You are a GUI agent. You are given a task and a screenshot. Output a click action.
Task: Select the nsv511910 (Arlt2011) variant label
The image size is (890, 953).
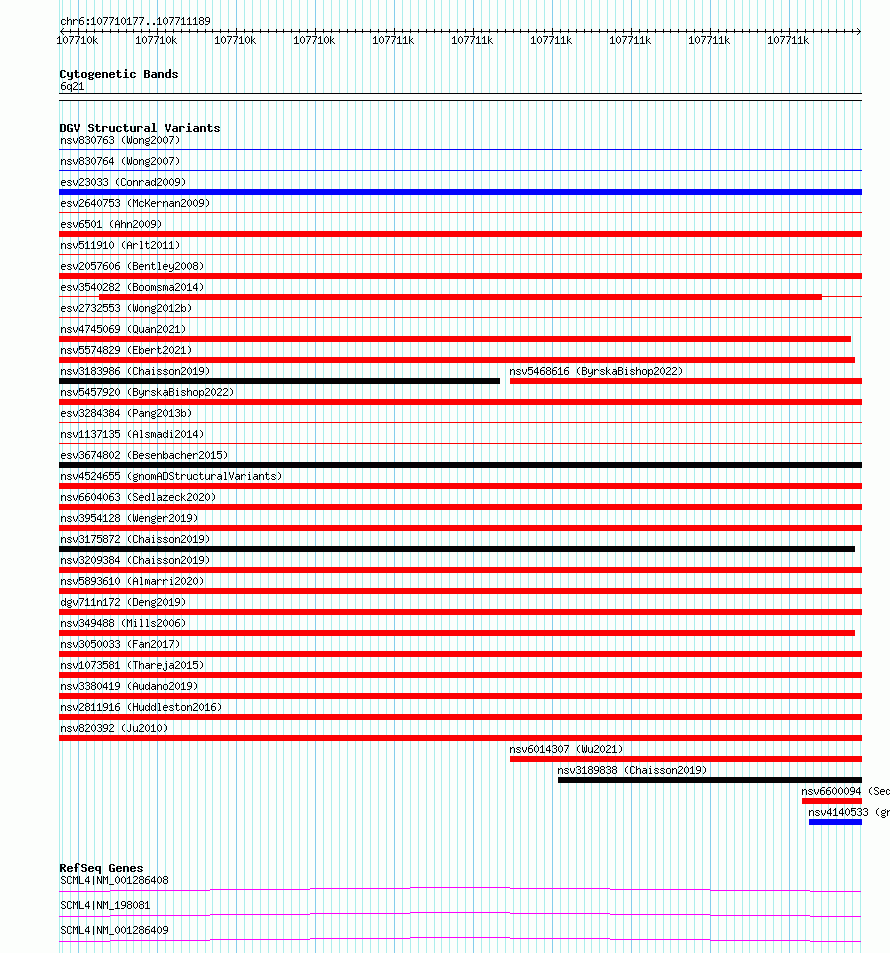click(x=120, y=246)
